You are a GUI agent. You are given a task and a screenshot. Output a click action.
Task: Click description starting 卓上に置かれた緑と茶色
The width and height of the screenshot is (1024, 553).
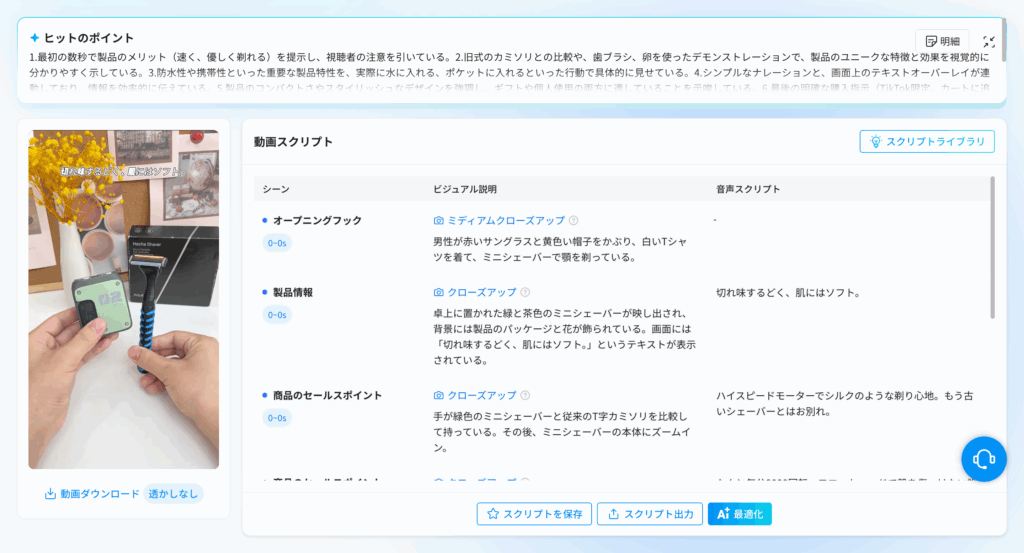click(x=564, y=336)
